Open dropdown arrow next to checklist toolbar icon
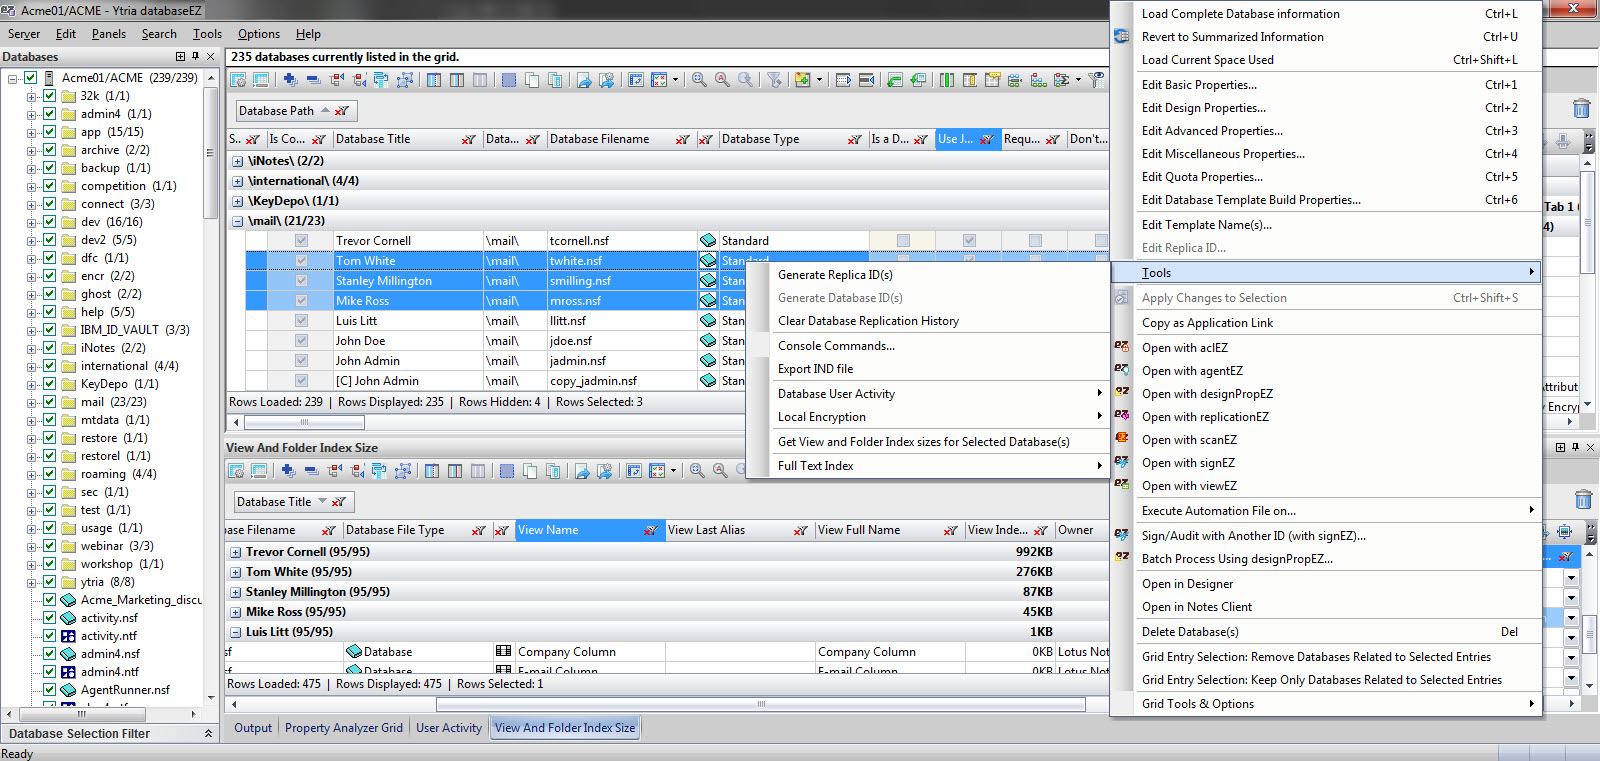Screen dimensions: 1600x761 [x=676, y=80]
